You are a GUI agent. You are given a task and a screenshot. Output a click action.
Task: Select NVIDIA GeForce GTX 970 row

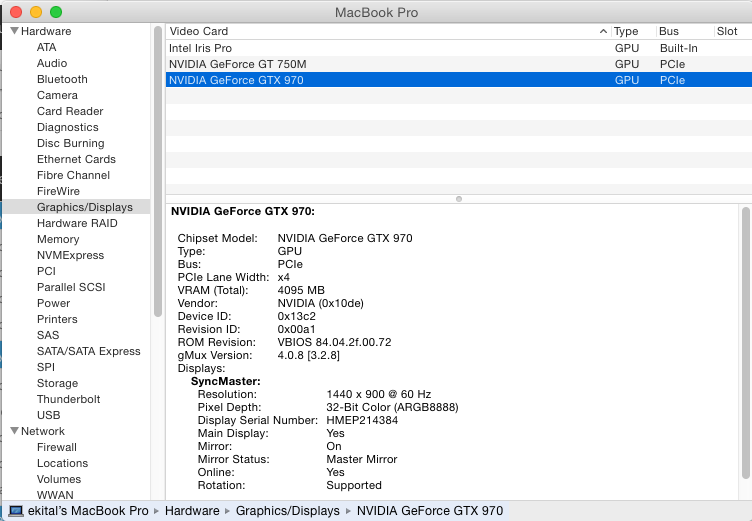click(458, 80)
